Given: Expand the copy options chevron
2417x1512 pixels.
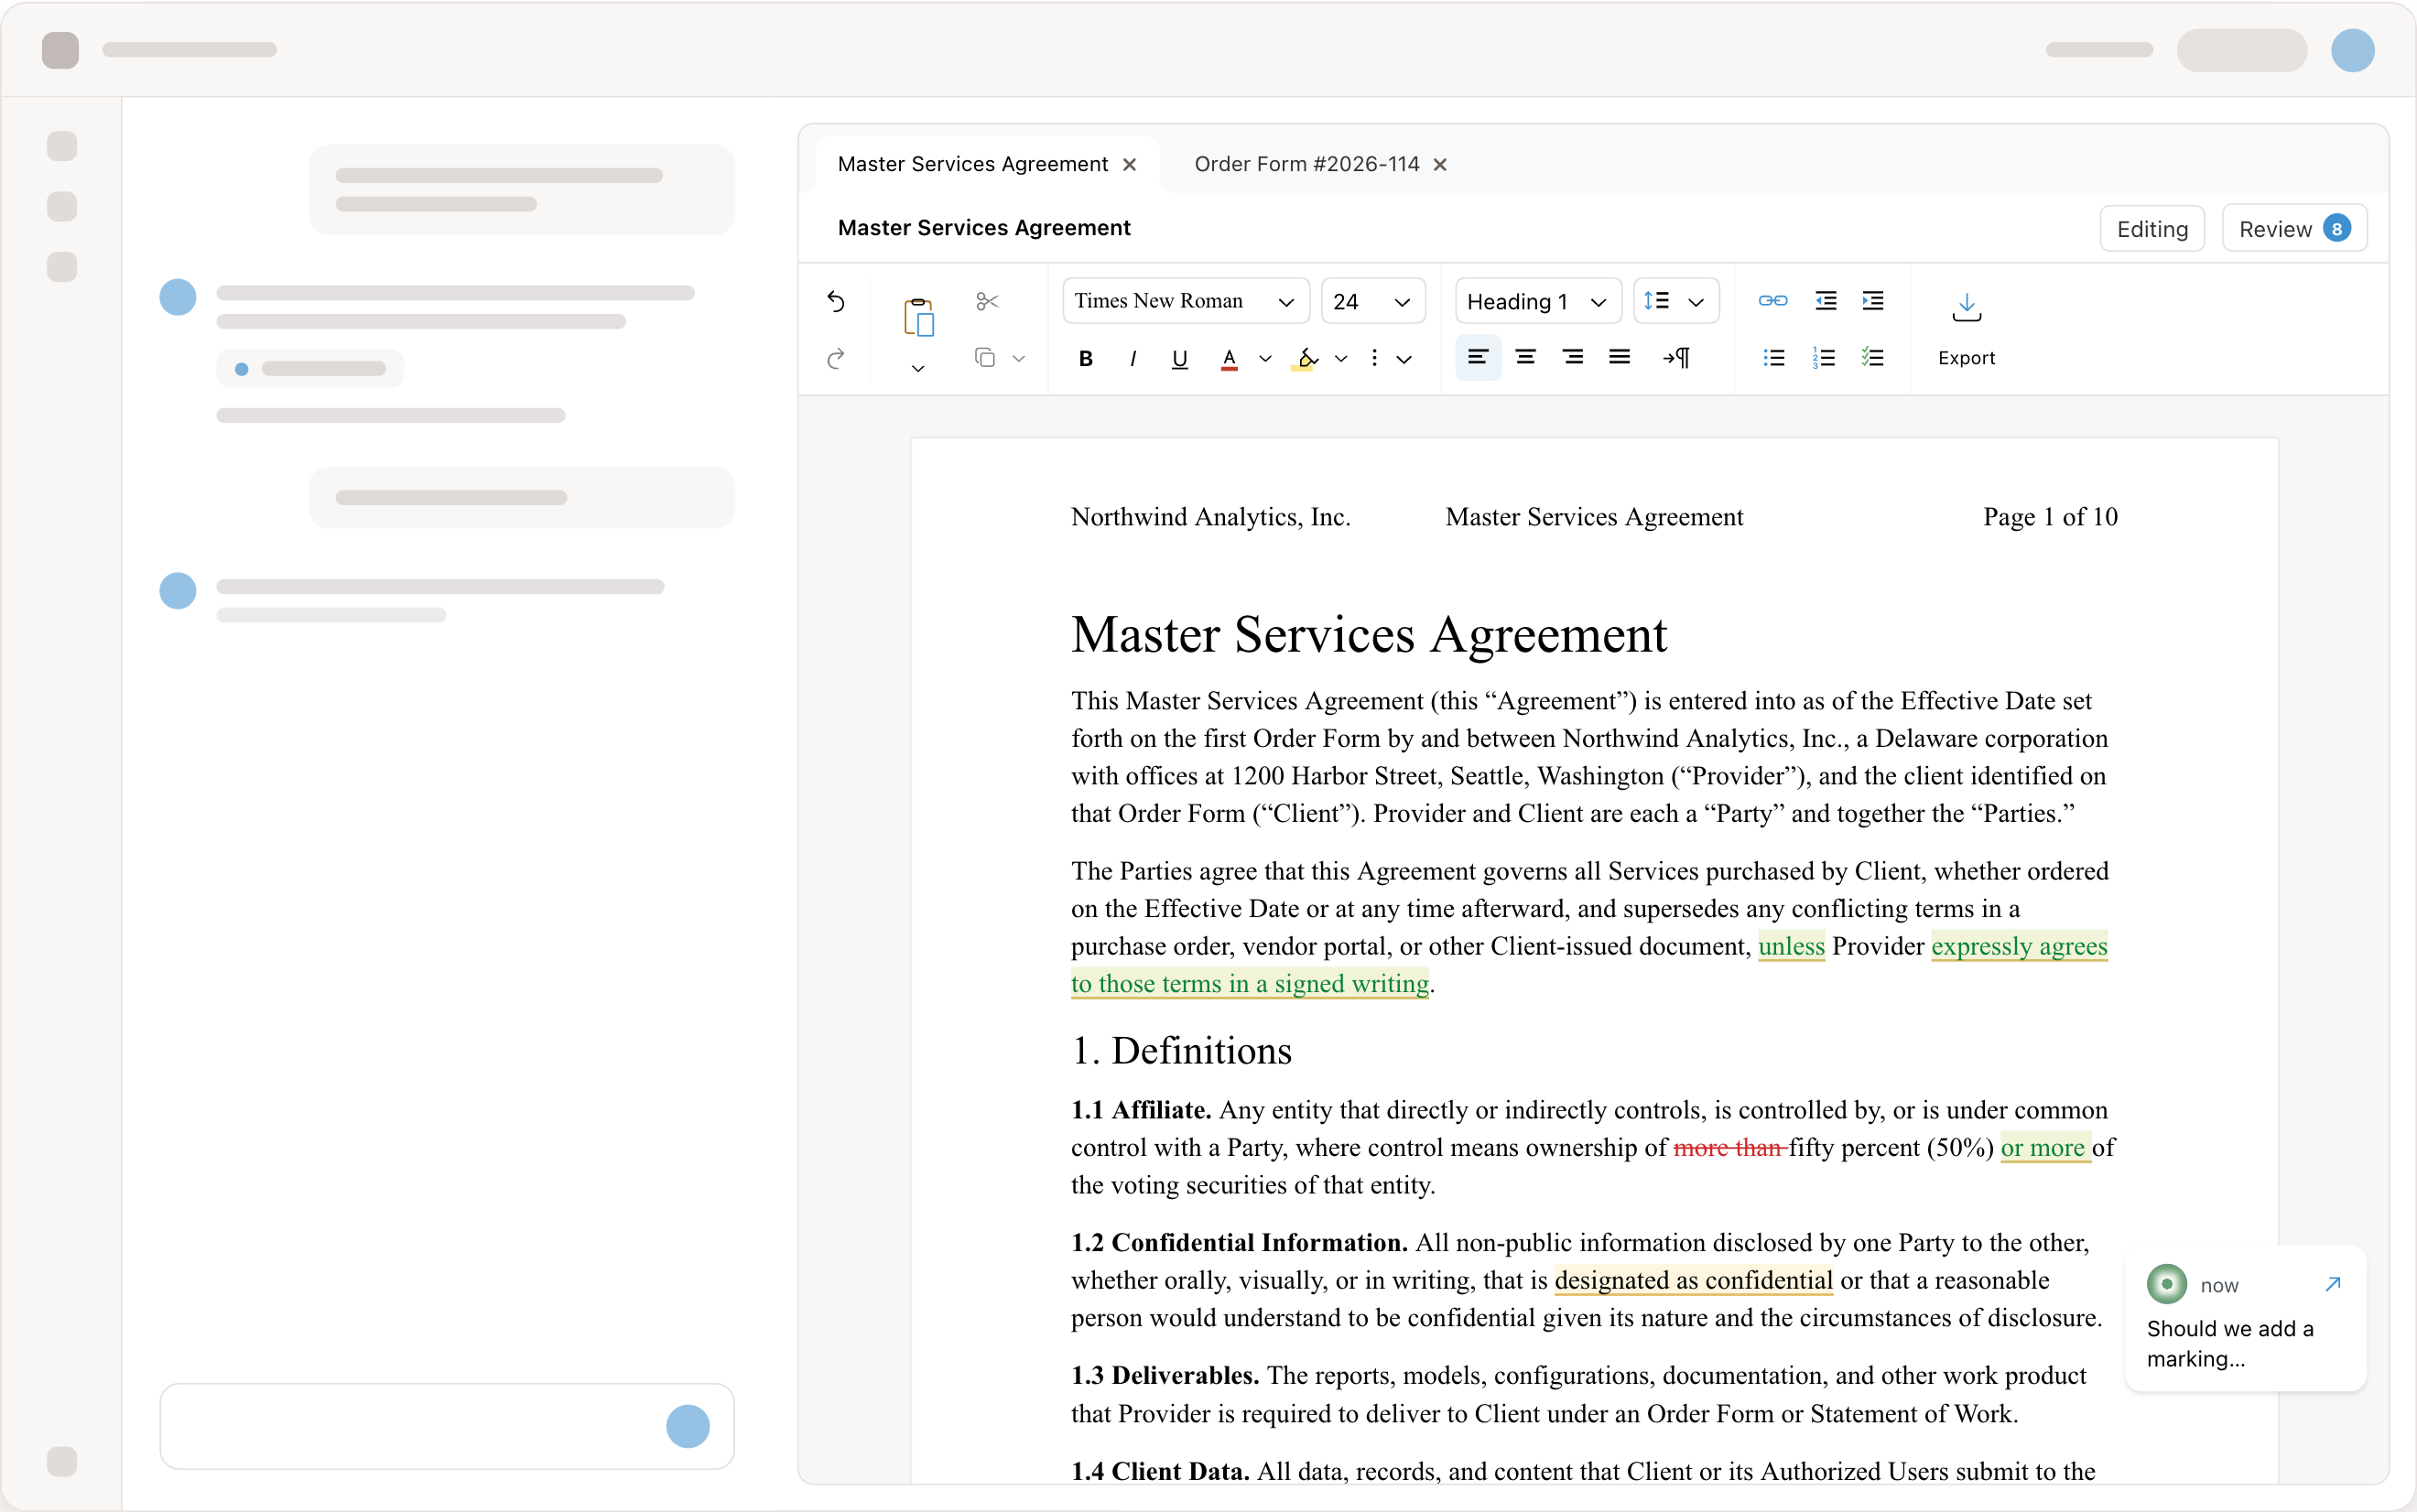Looking at the screenshot, I should click(1019, 358).
